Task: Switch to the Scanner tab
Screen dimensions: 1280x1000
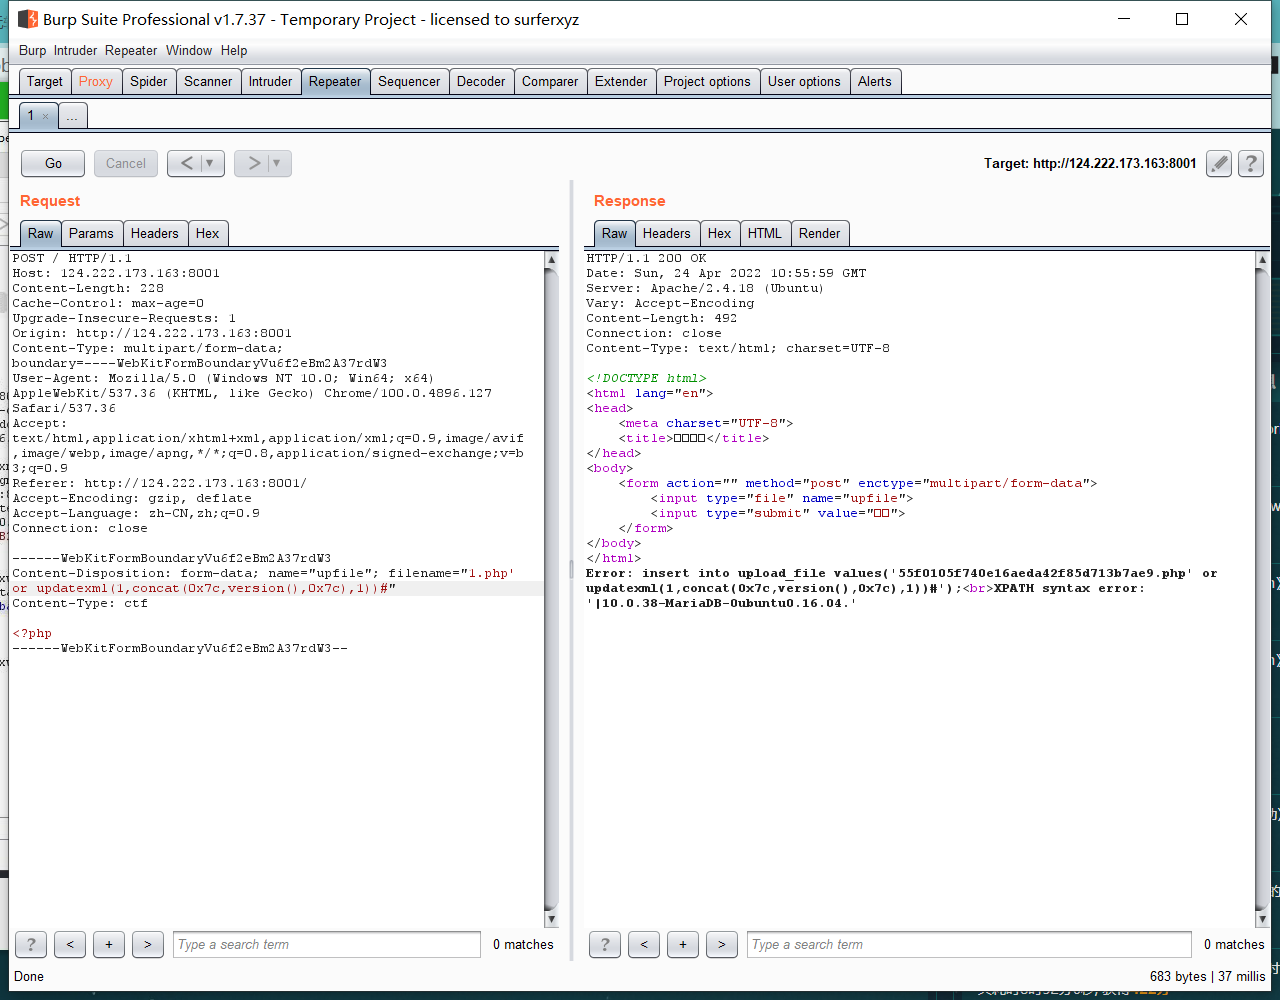Action: pyautogui.click(x=208, y=82)
